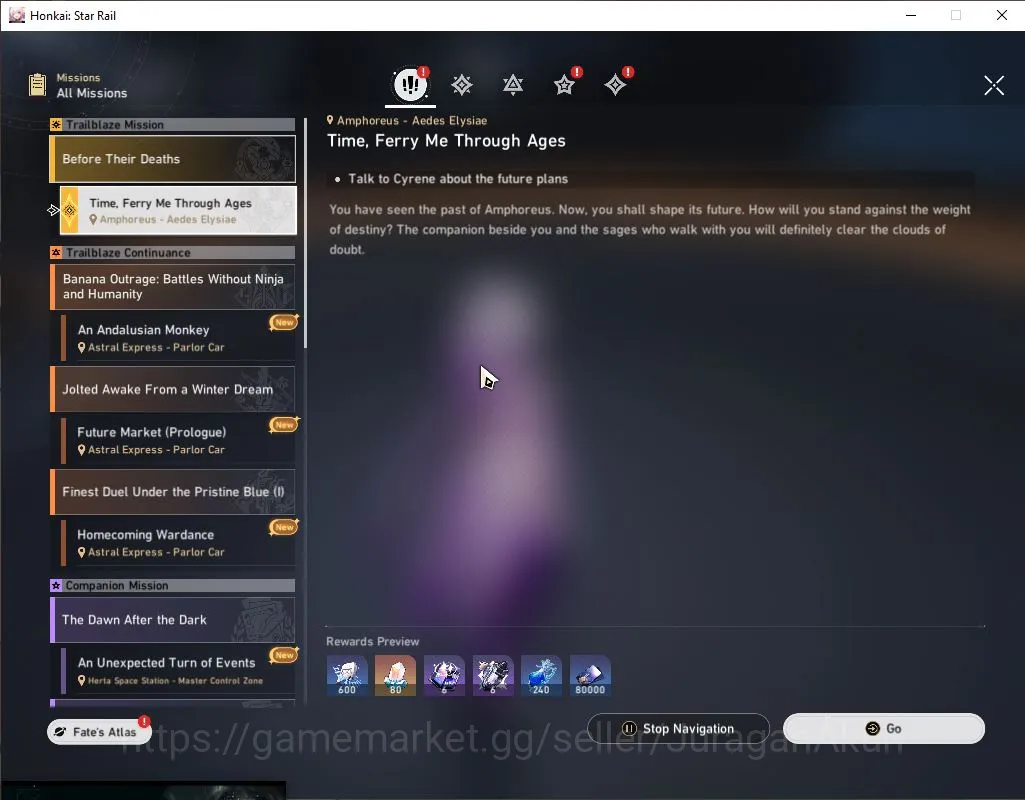Collapse the Trailblaze Continuance category header

tap(173, 252)
